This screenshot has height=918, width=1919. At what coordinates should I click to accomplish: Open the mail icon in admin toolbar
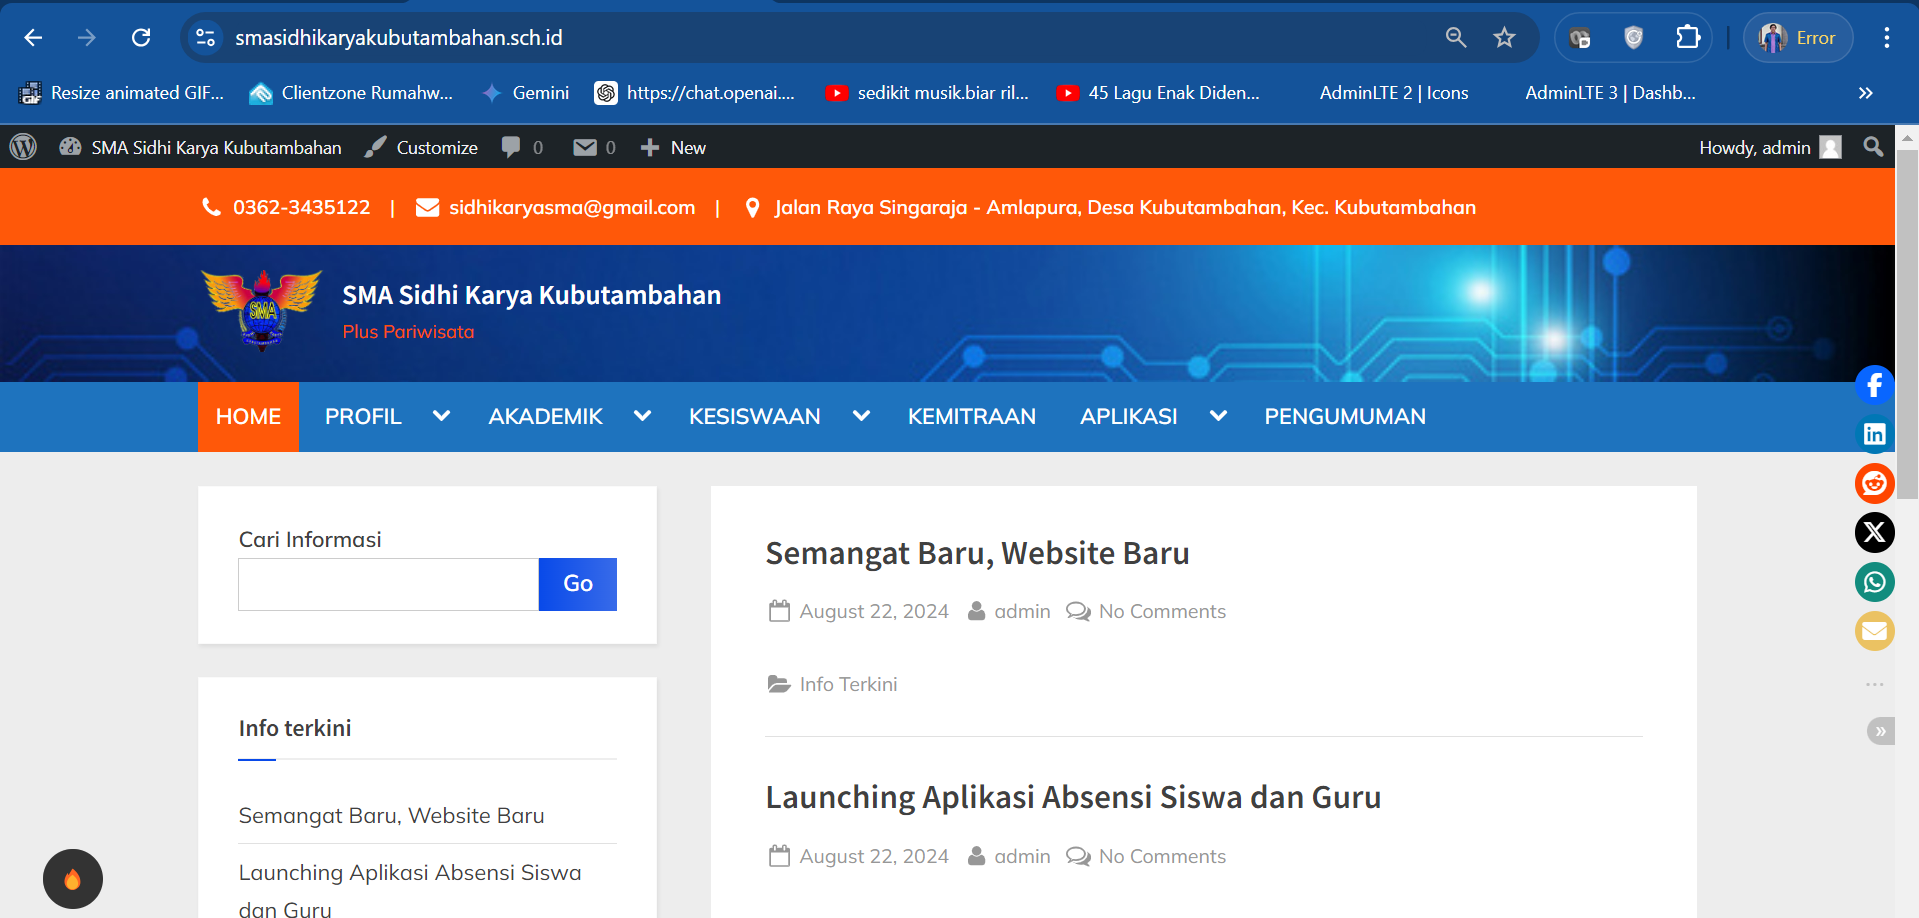[x=585, y=147]
